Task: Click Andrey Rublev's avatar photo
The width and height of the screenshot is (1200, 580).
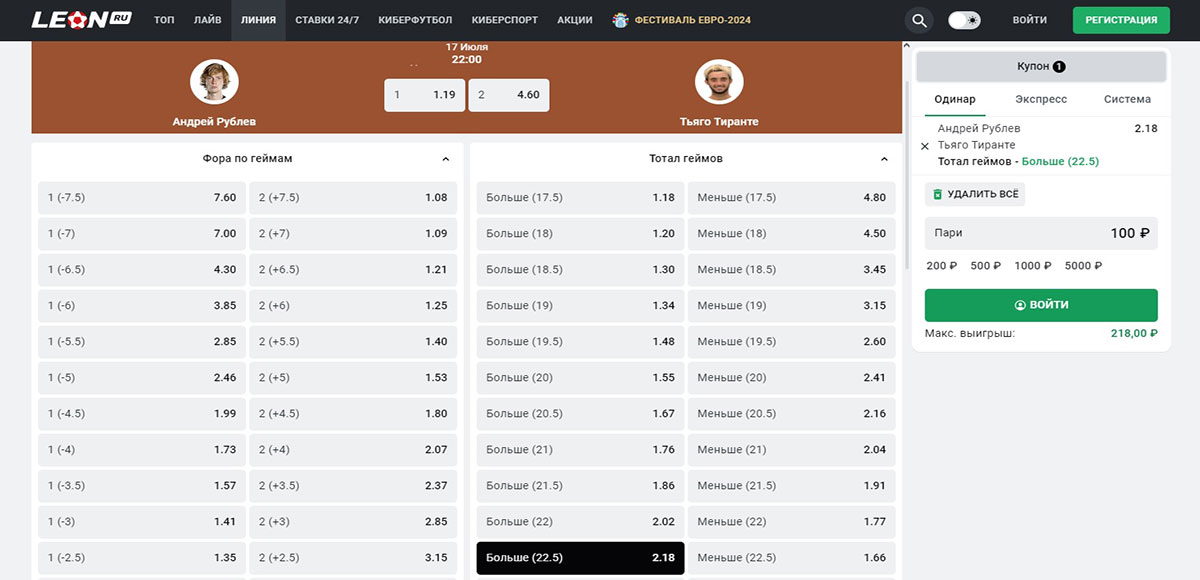Action: coord(214,83)
